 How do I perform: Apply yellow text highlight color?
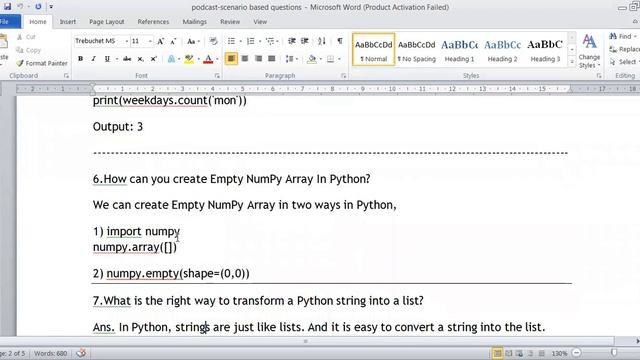(x=189, y=59)
